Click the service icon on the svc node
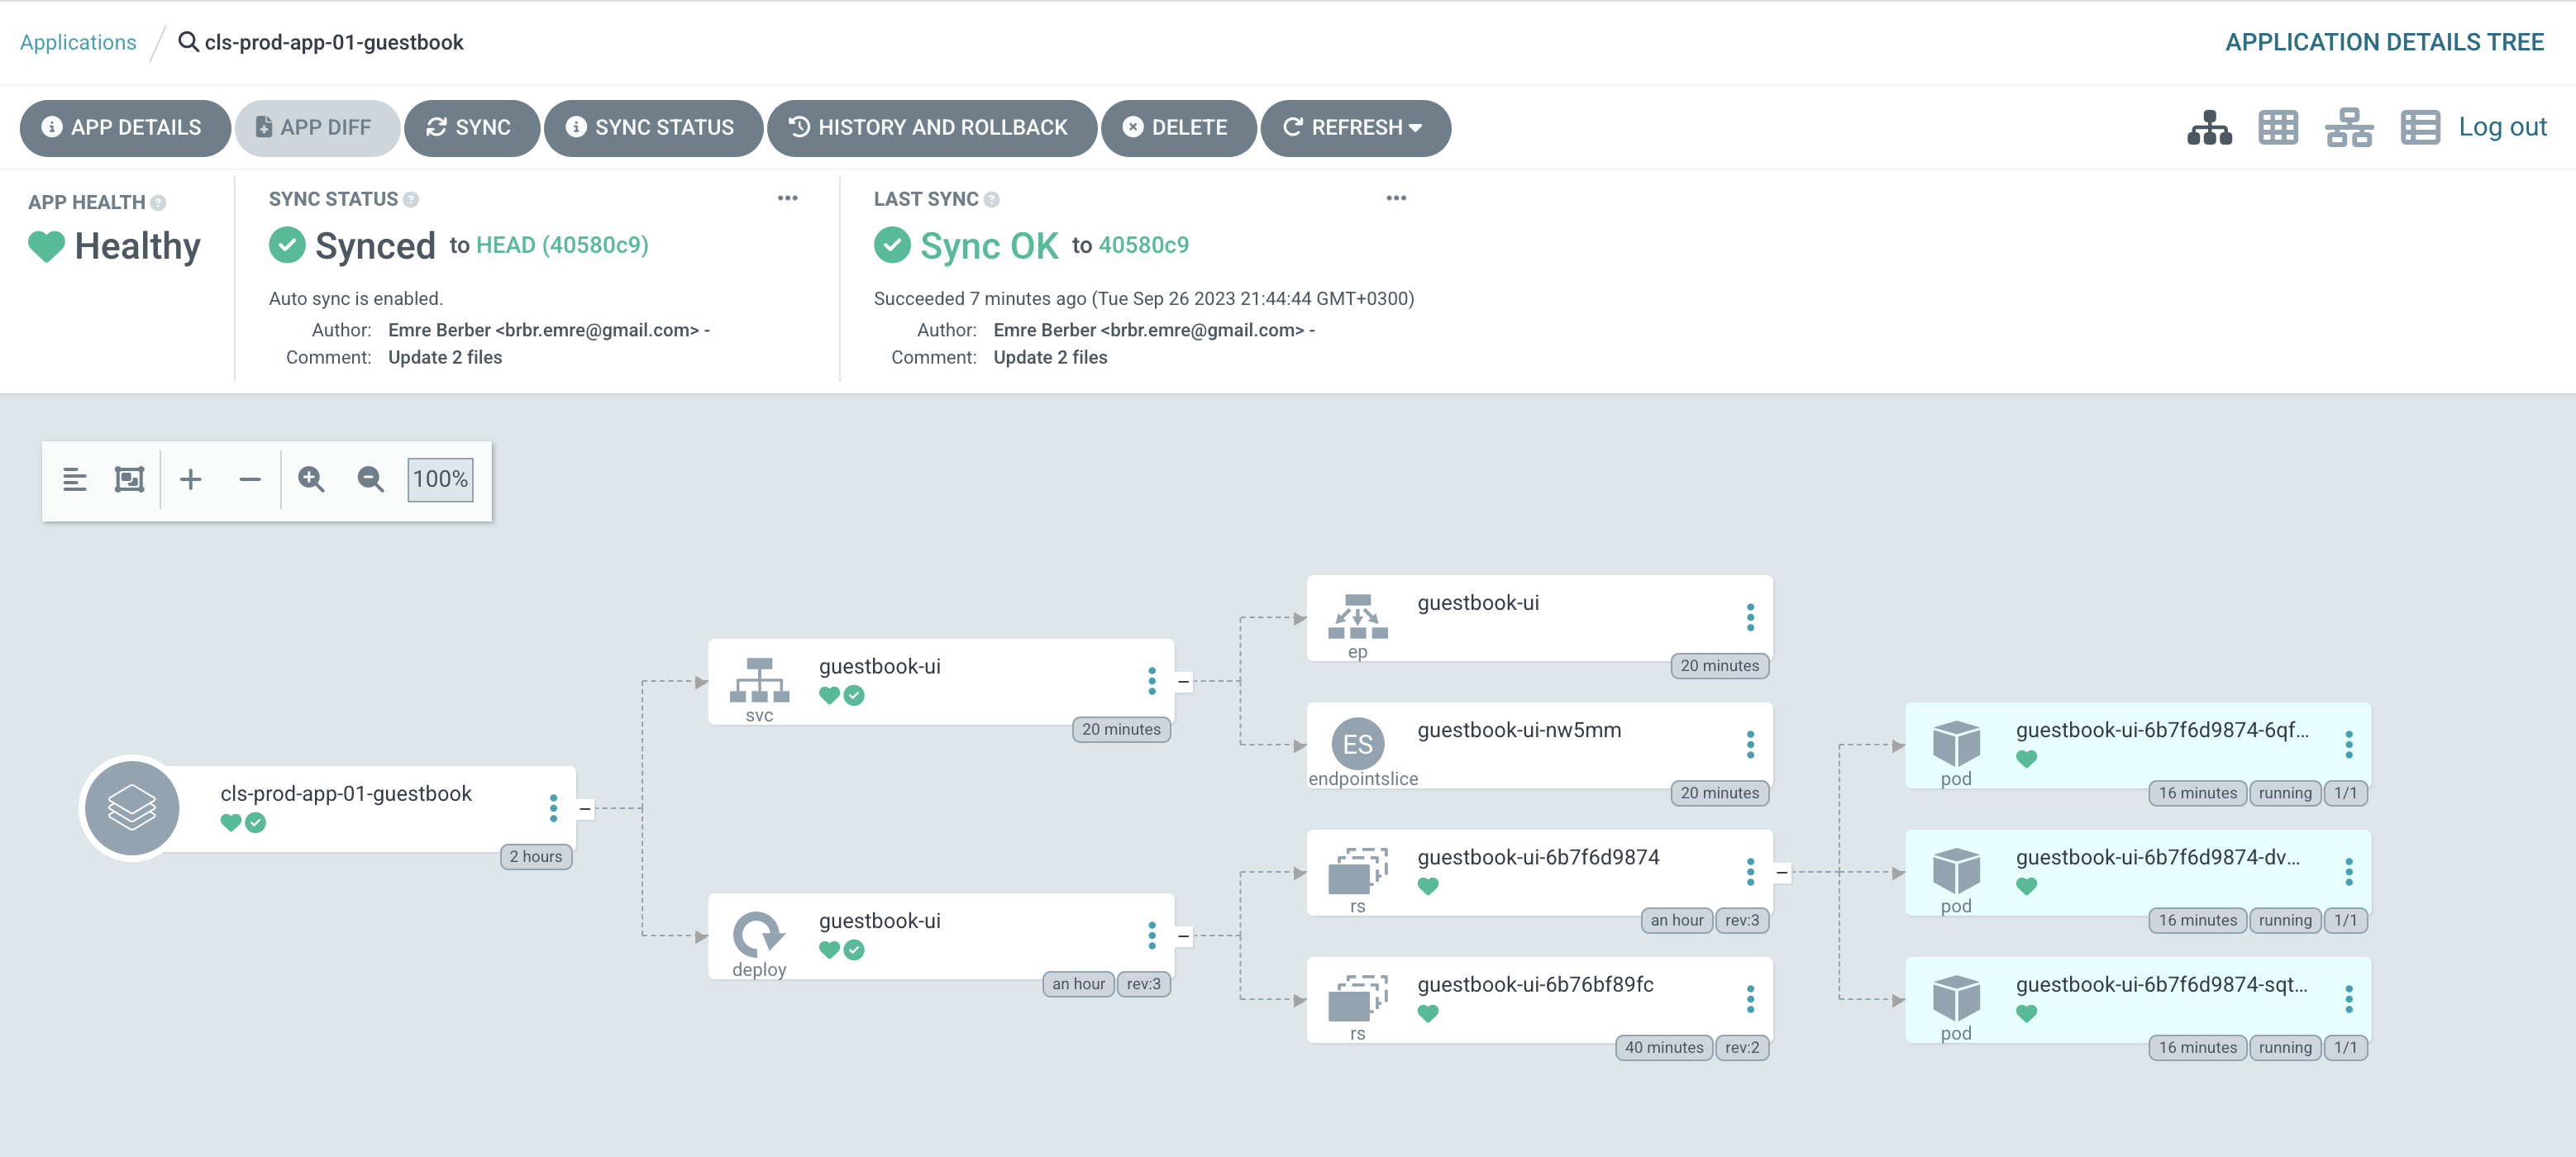Viewport: 2576px width, 1157px height. pos(759,680)
